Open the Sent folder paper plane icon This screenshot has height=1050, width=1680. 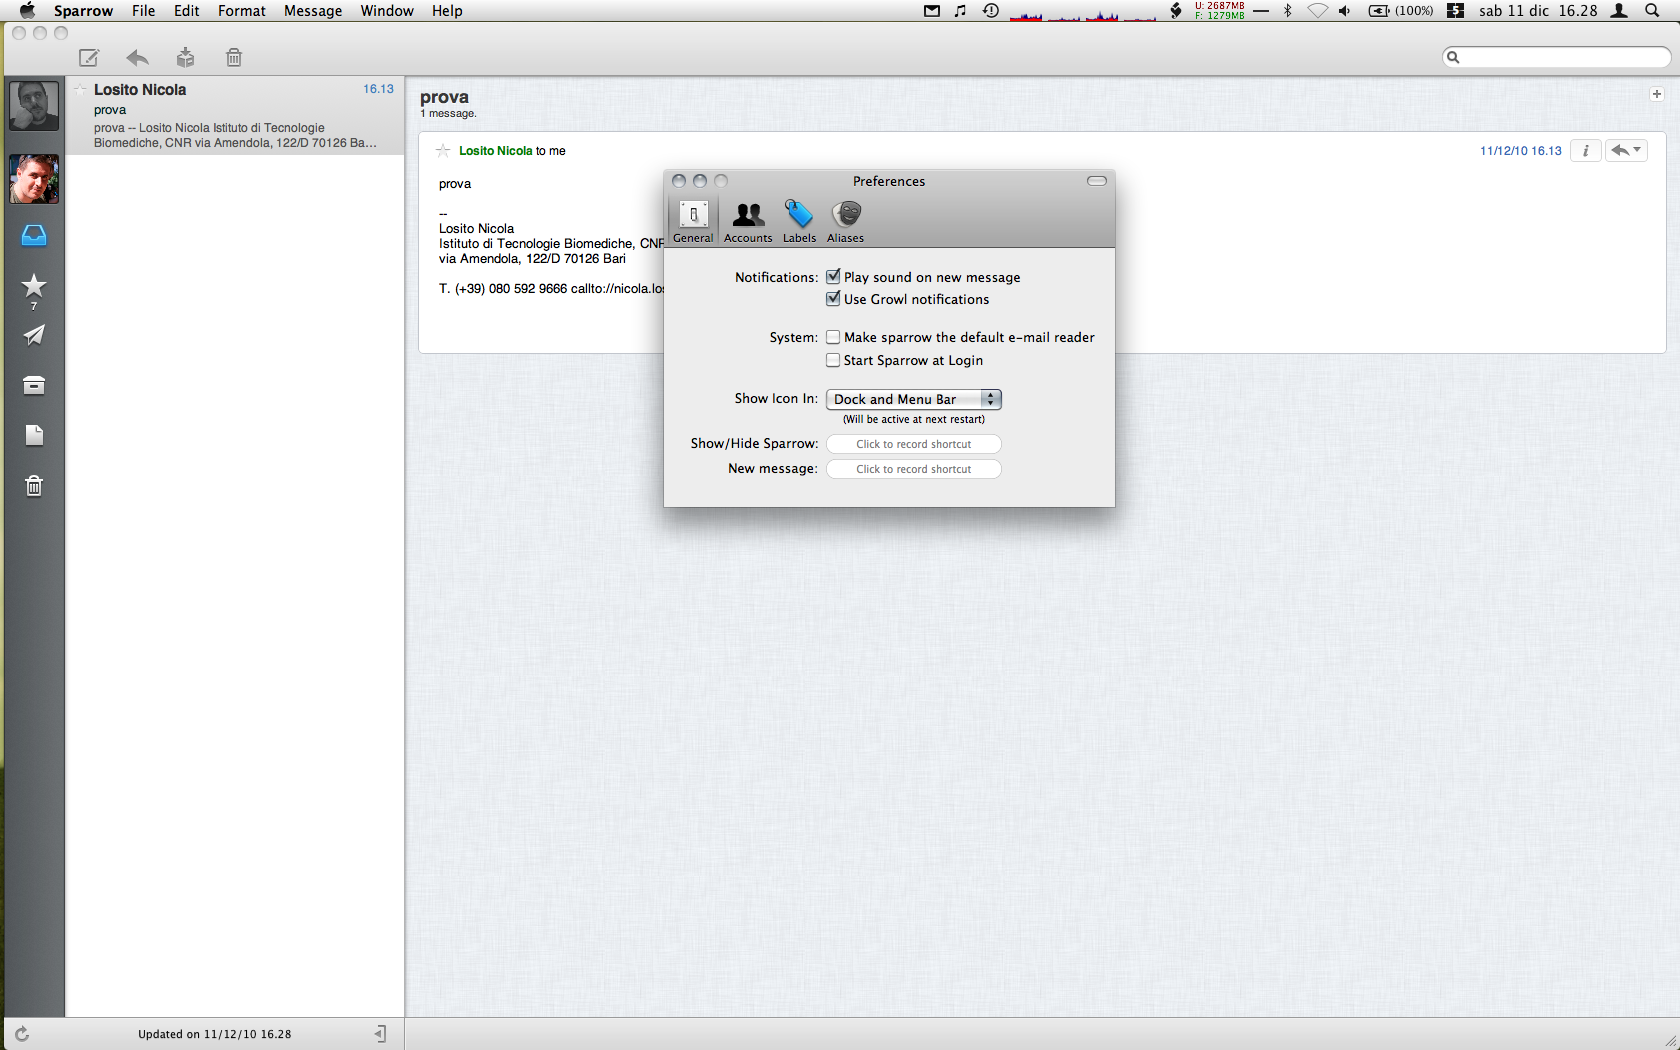pos(34,336)
